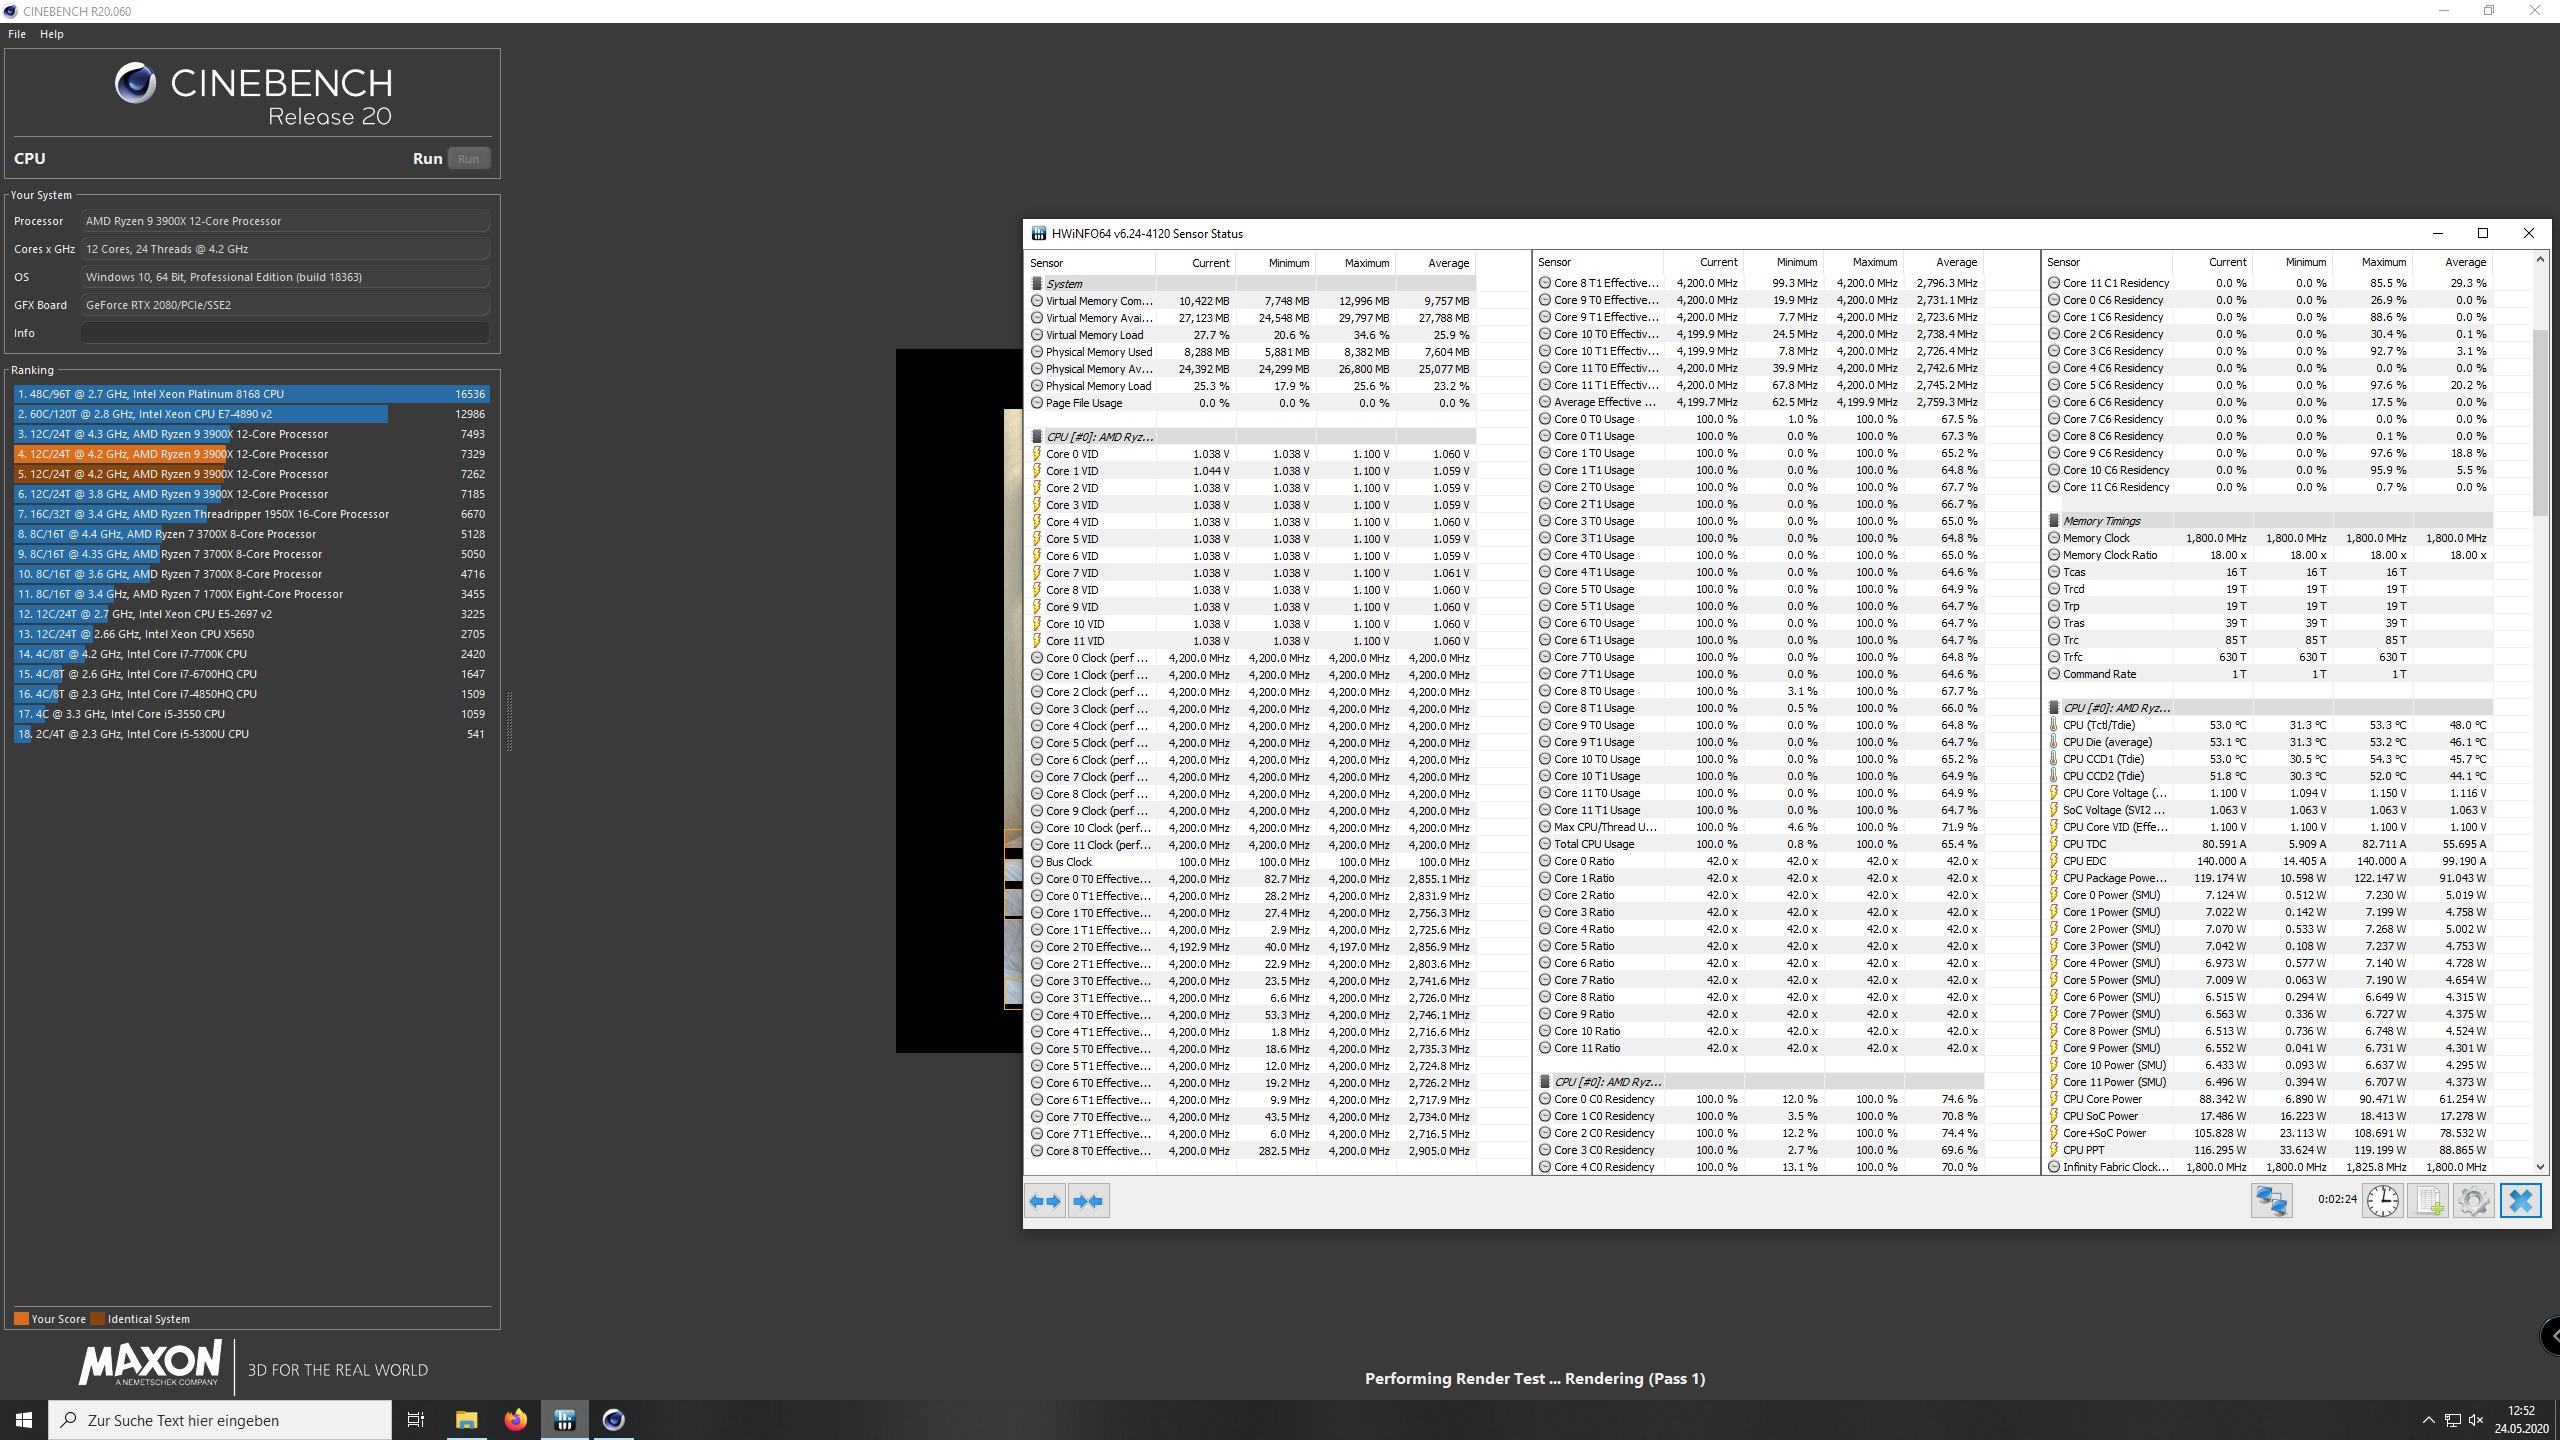
Task: Open File Explorer in taskbar
Action: point(466,1420)
